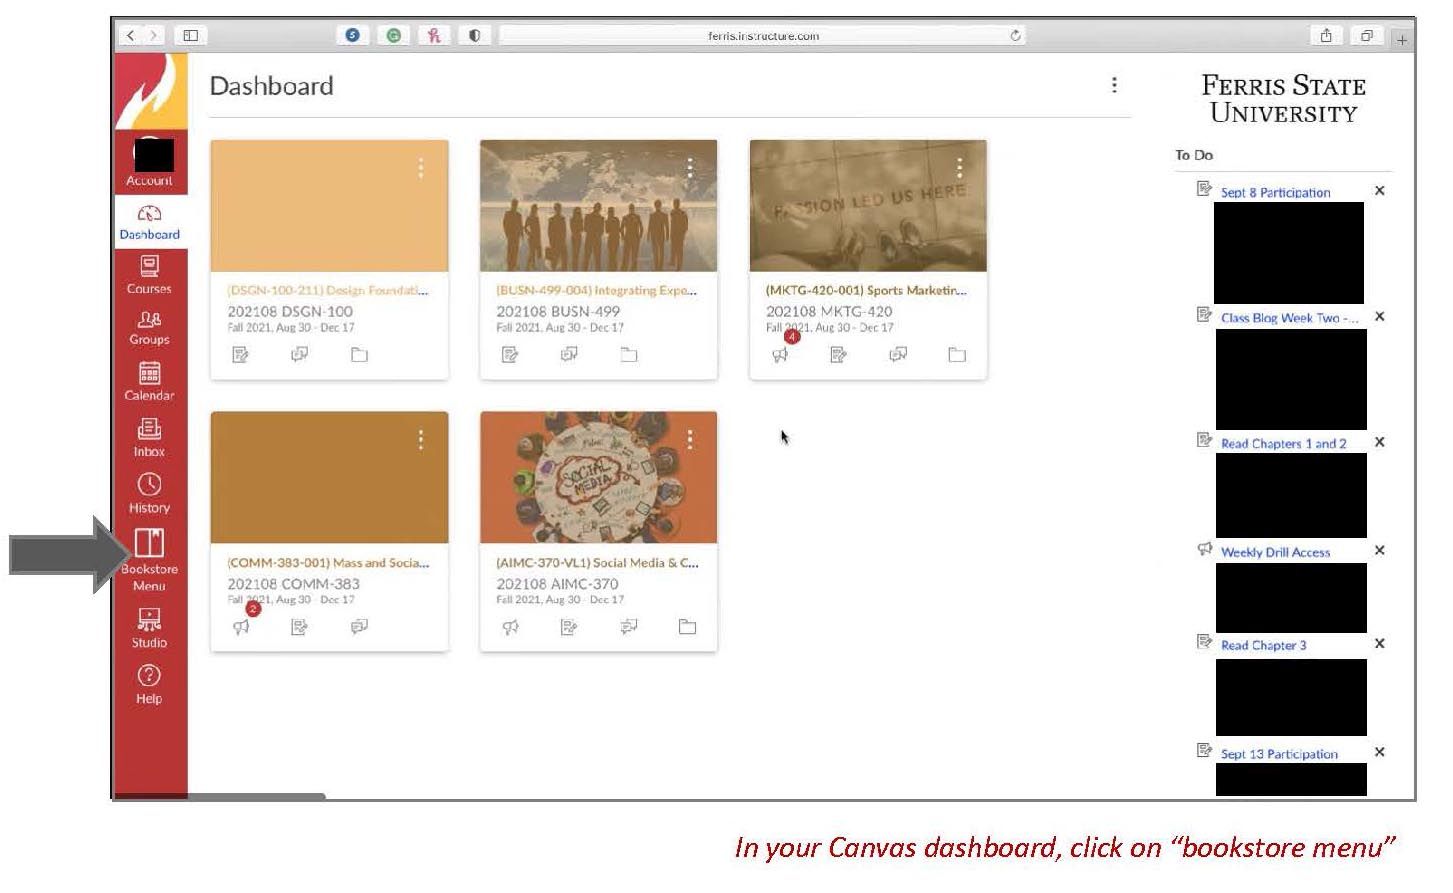This screenshot has width=1453, height=893.
Task: Dismiss Read Chapters 1 and 2 to-do
Action: [1380, 442]
